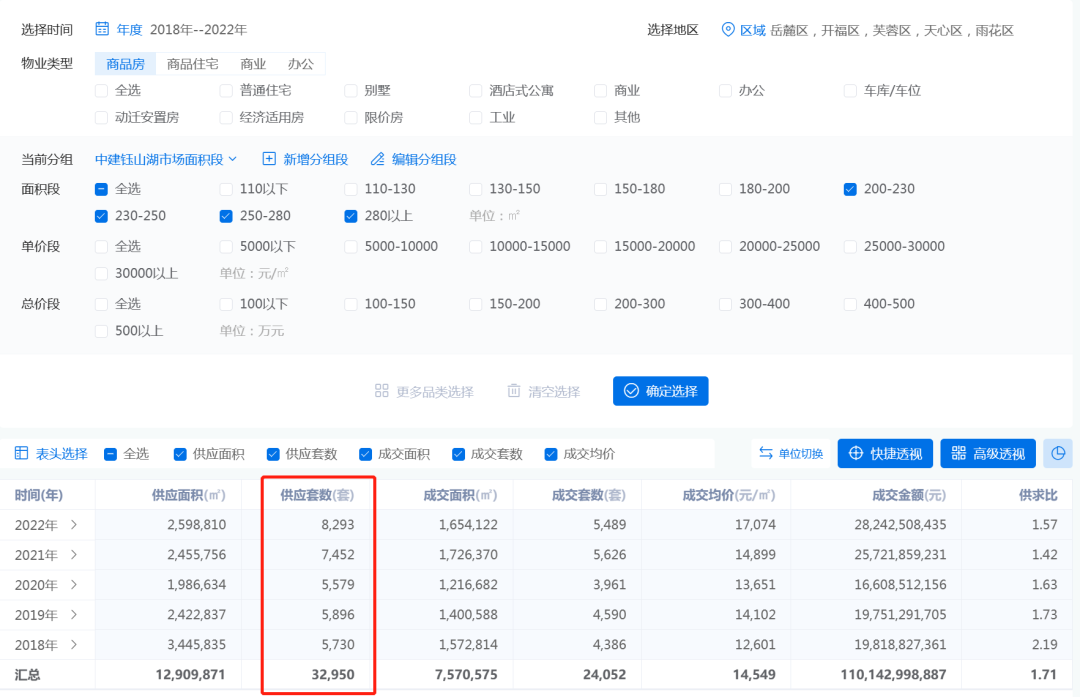Click the plus icon for 新增分组段
Image resolution: width=1080 pixels, height=697 pixels.
click(269, 159)
